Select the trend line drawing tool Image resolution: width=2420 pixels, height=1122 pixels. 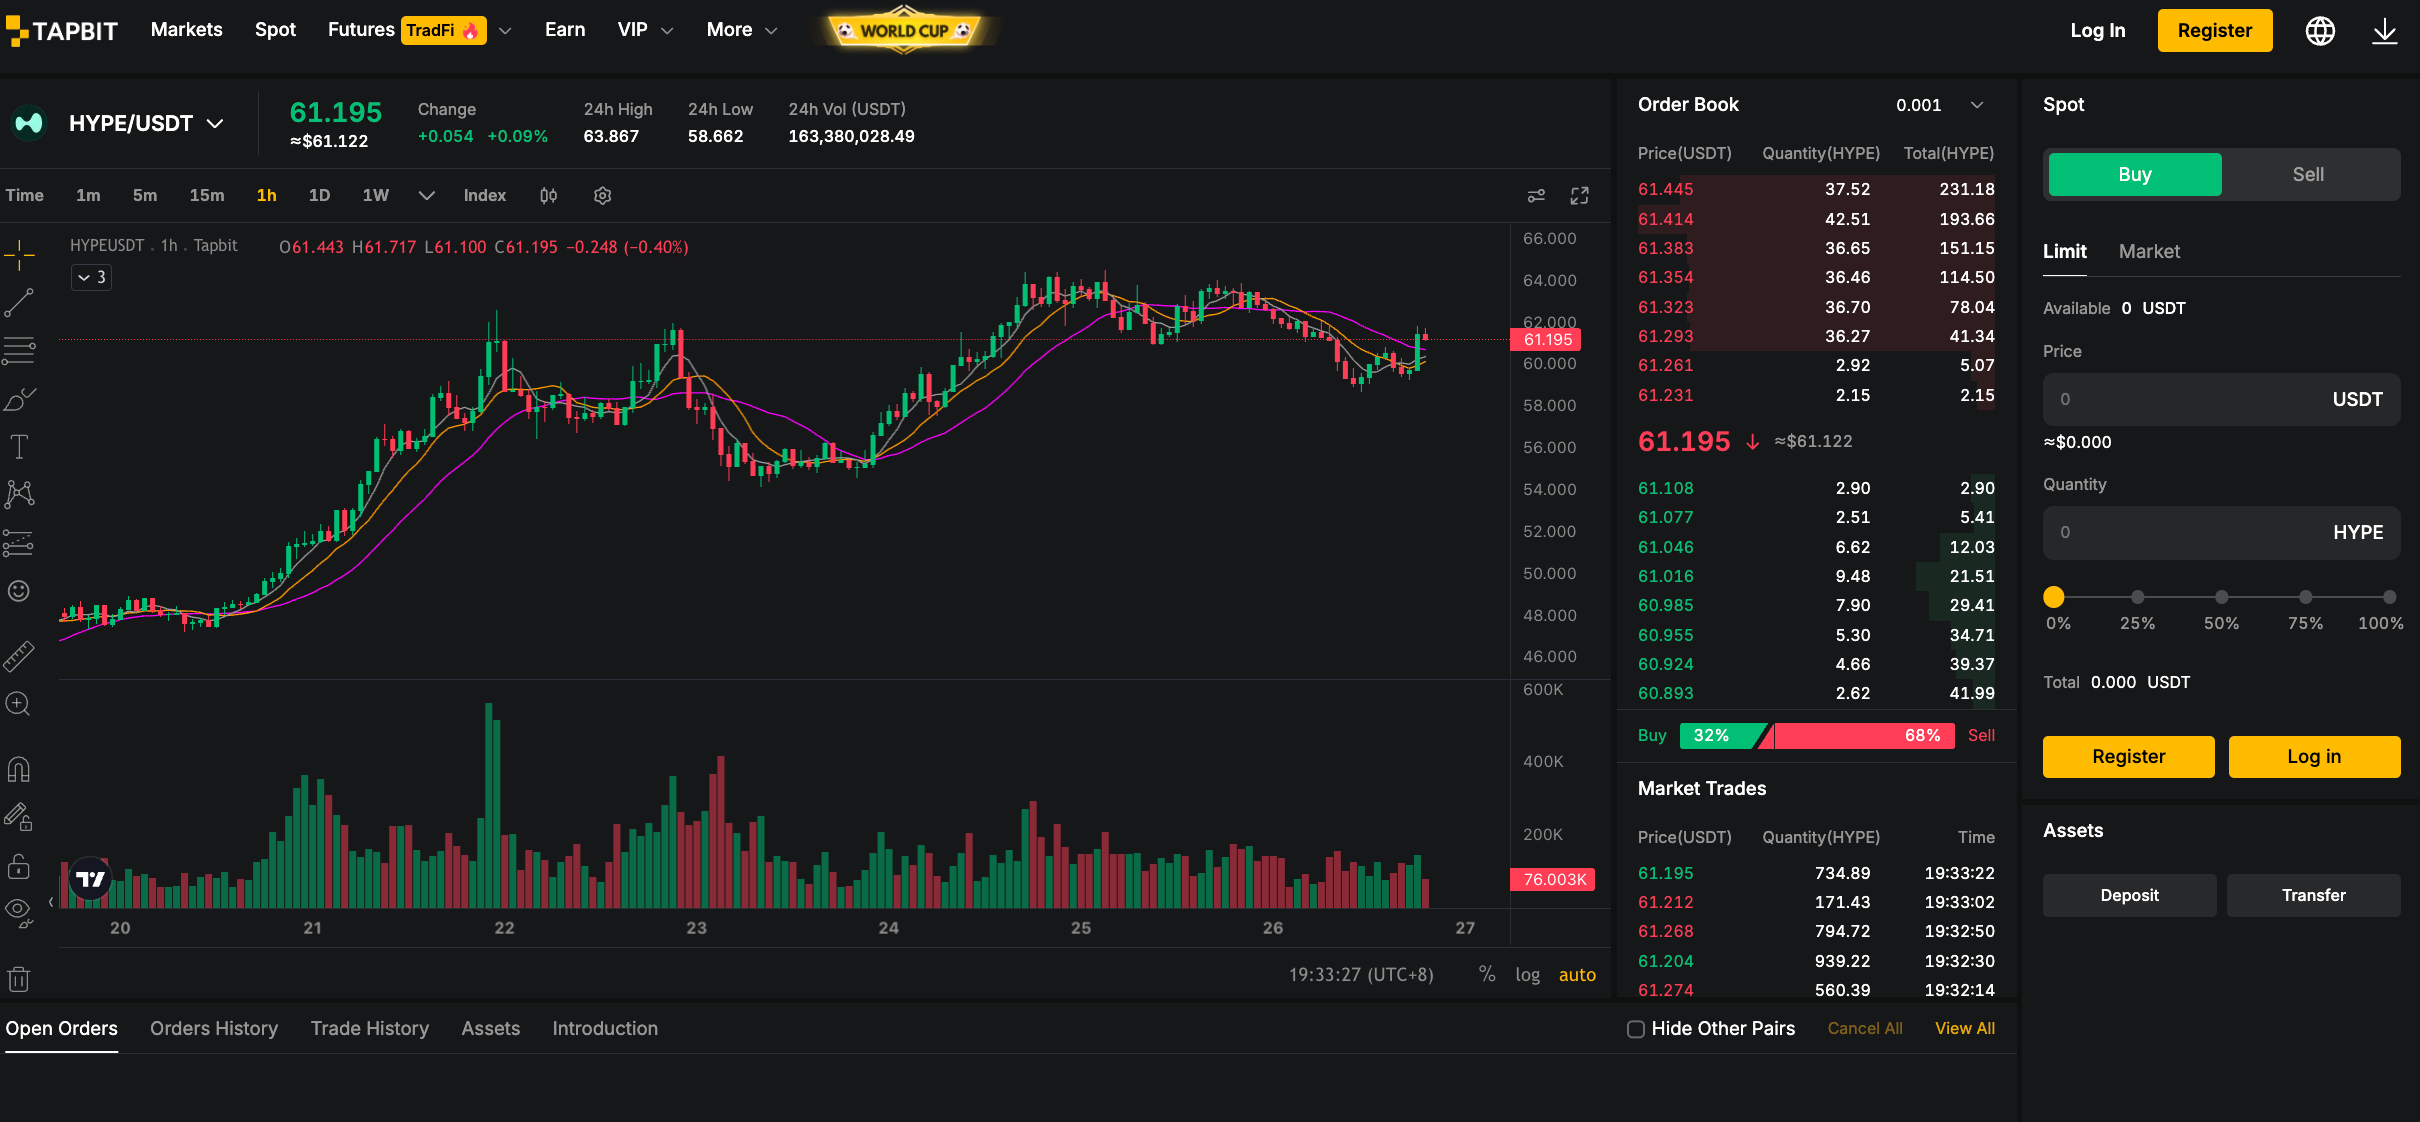click(x=19, y=302)
